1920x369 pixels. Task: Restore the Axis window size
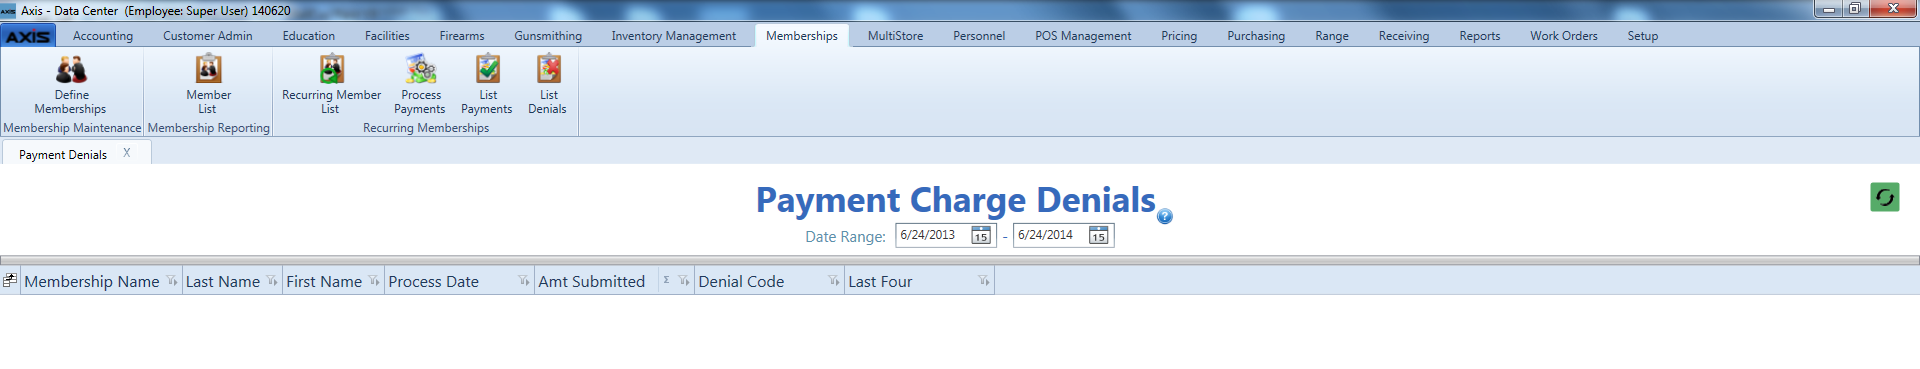[x=1855, y=9]
